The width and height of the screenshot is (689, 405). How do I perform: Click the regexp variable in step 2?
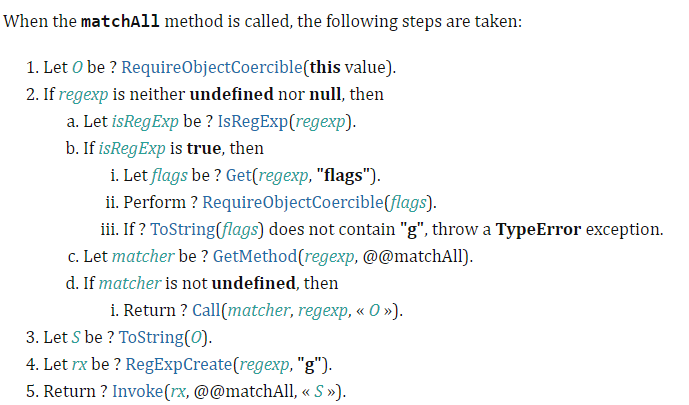(x=83, y=95)
